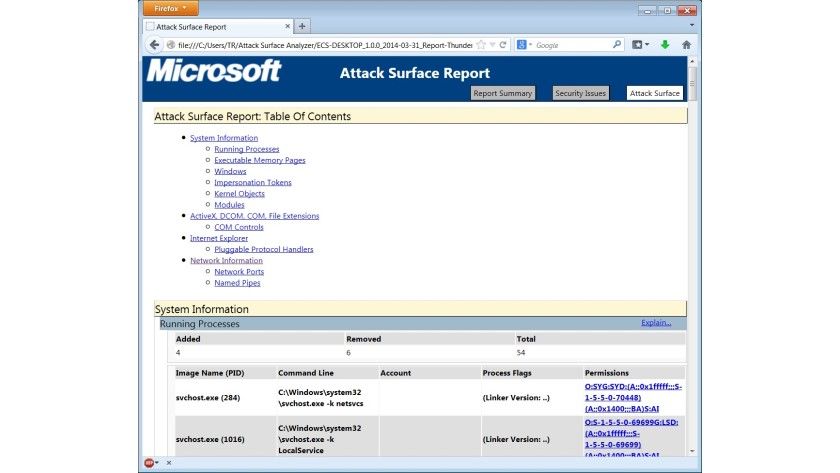The width and height of the screenshot is (840, 473).
Task: Select the Attack Surface tab
Action: point(655,93)
